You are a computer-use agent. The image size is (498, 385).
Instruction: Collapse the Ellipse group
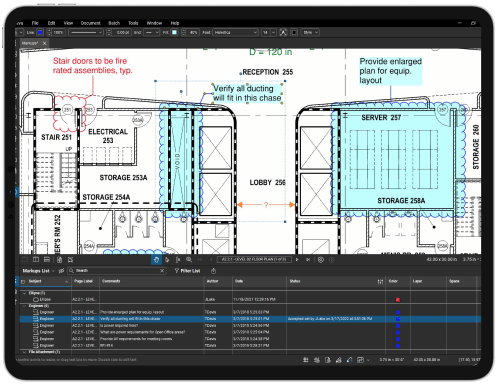[x=24, y=293]
